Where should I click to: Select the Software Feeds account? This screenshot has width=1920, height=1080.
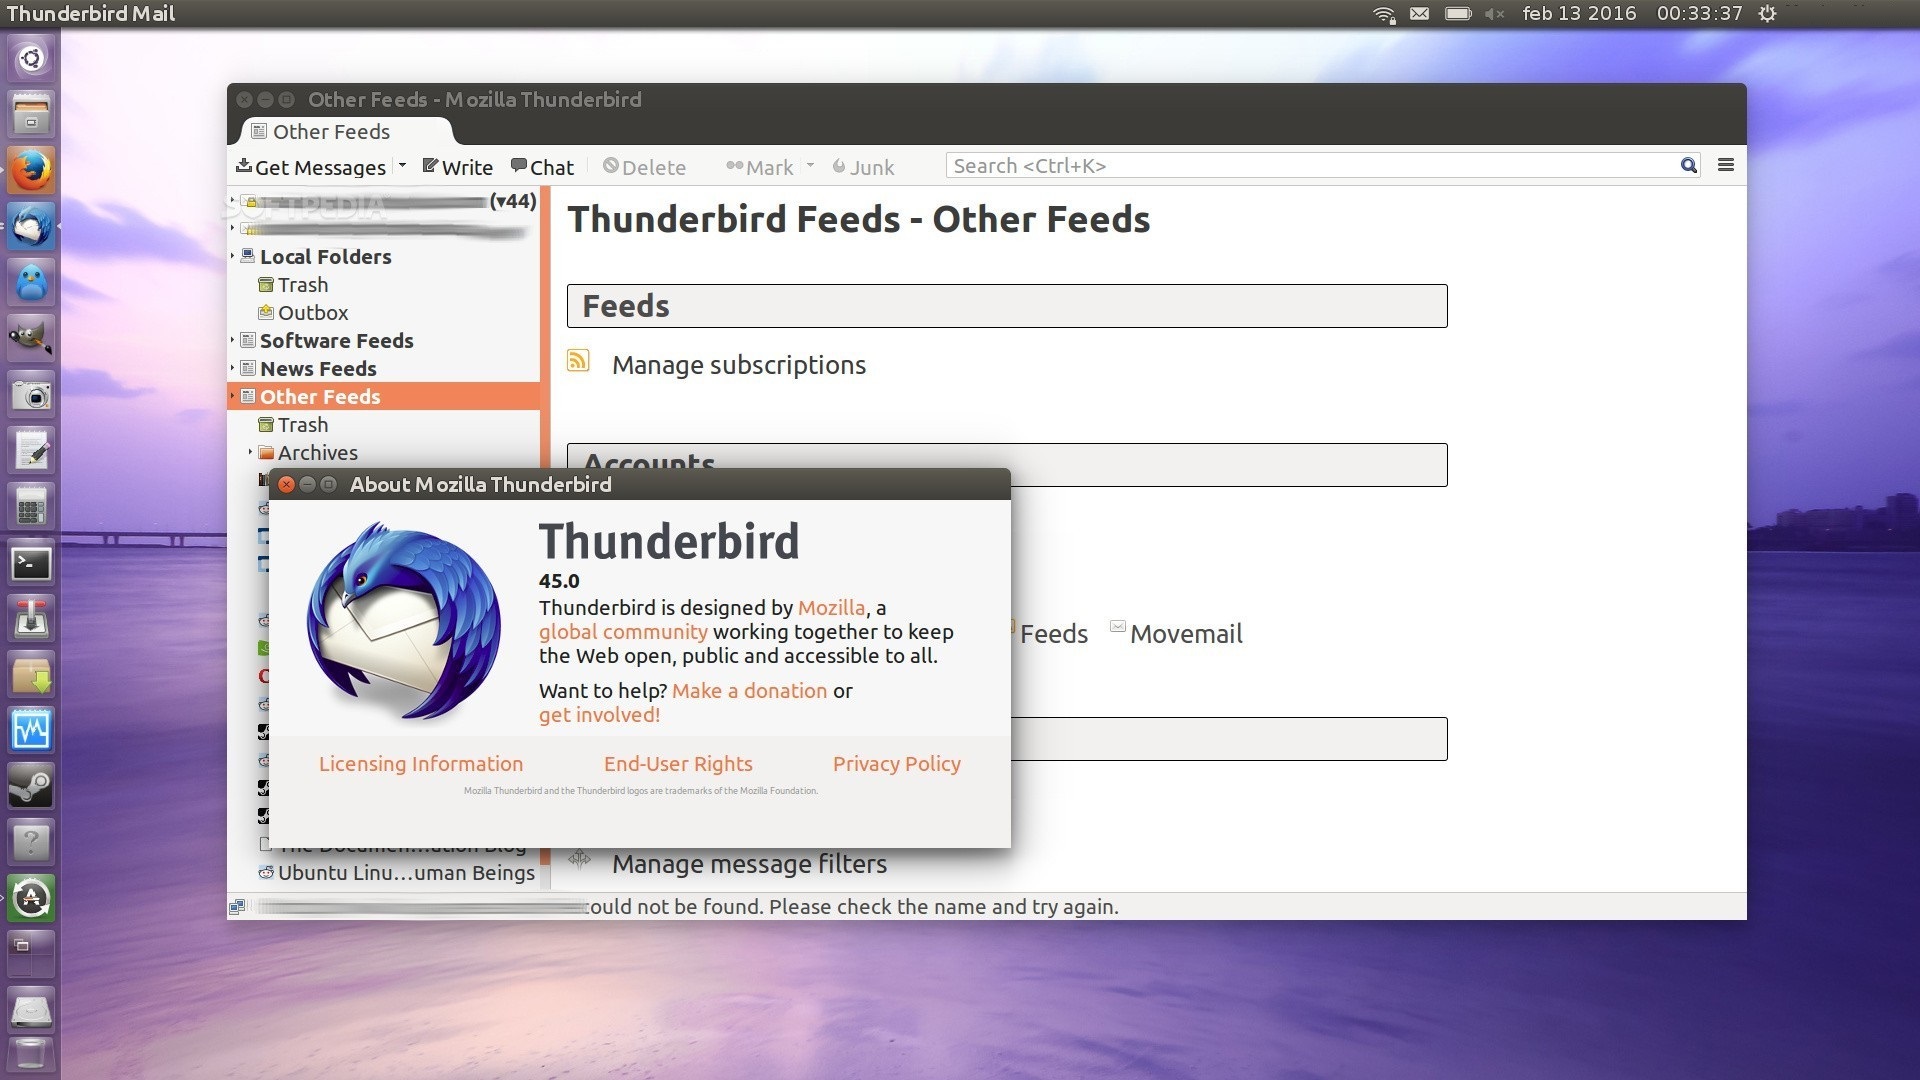[x=336, y=341]
